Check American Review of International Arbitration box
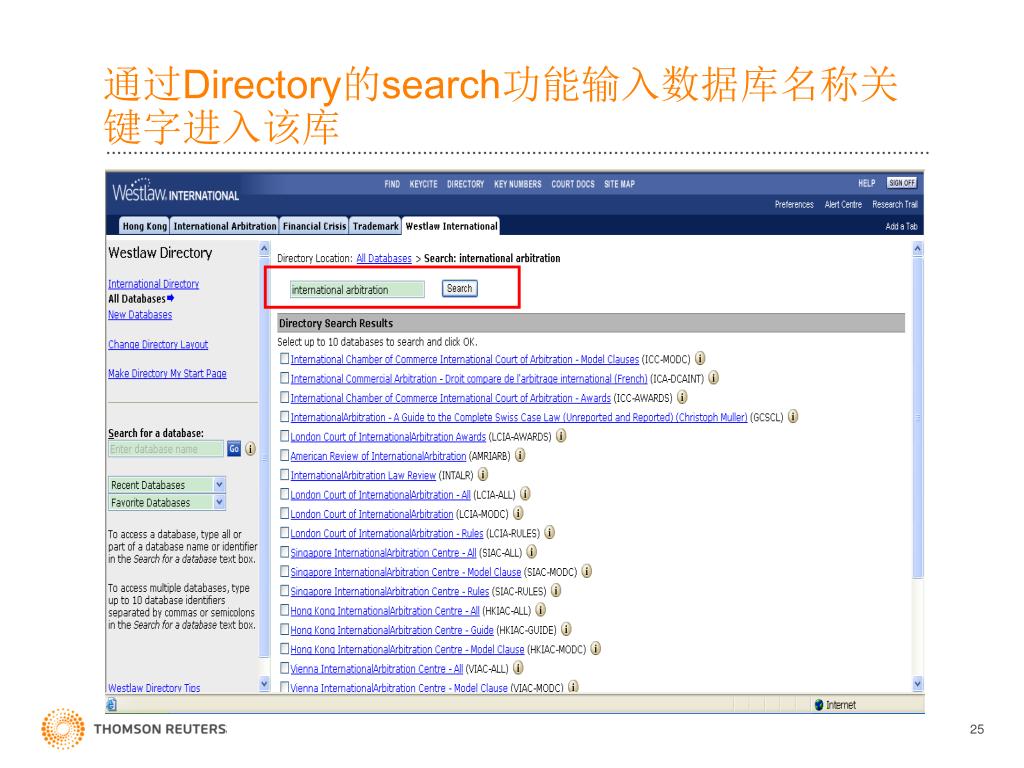The height and width of the screenshot is (768, 1024). click(284, 455)
